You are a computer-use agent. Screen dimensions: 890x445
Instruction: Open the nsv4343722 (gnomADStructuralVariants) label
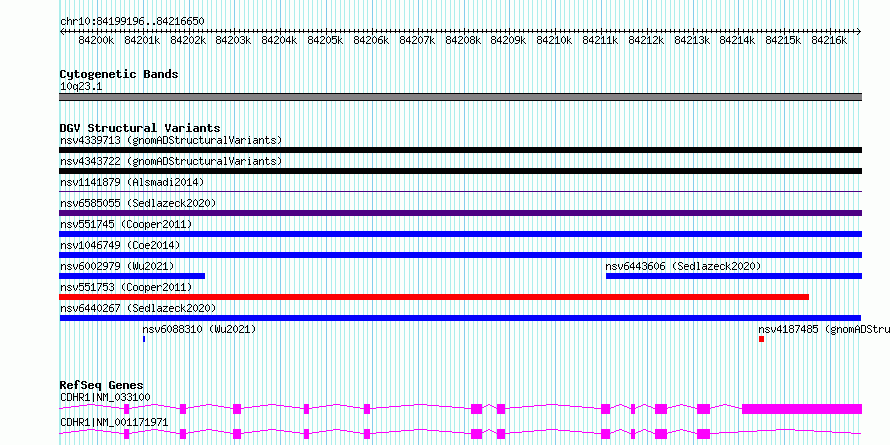(171, 161)
